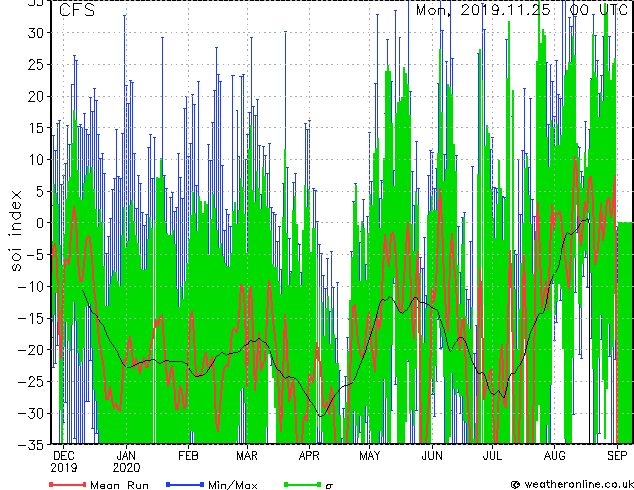Click the y-axis value 30
634x490 pixels.
(36, 33)
